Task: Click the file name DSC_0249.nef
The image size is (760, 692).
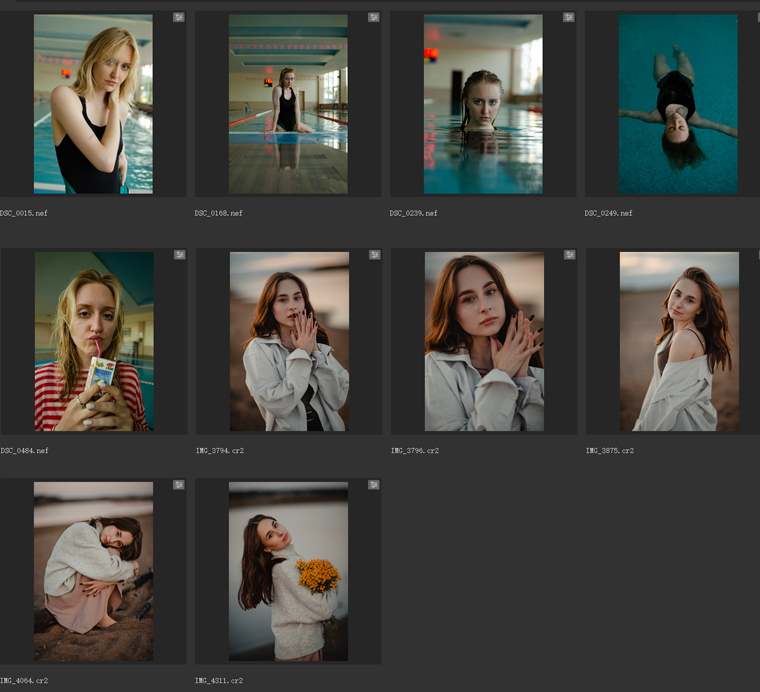Action: point(608,213)
